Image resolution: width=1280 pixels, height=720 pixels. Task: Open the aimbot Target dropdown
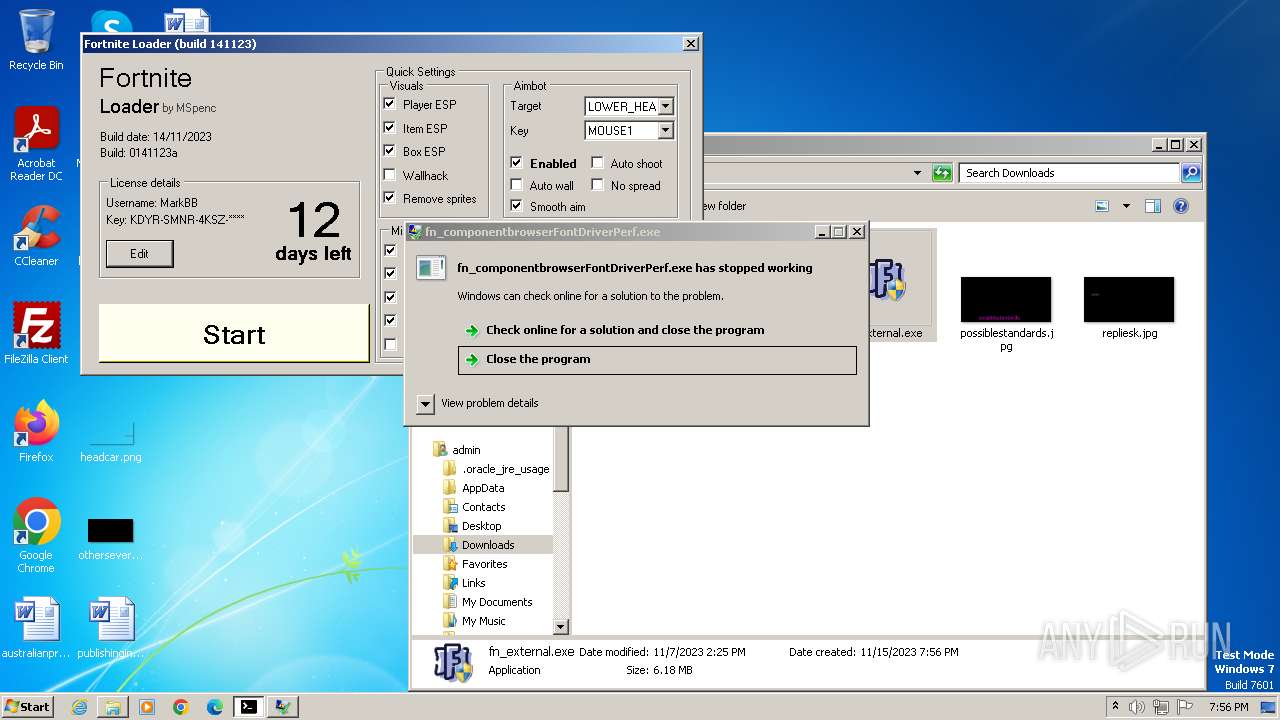pos(666,106)
